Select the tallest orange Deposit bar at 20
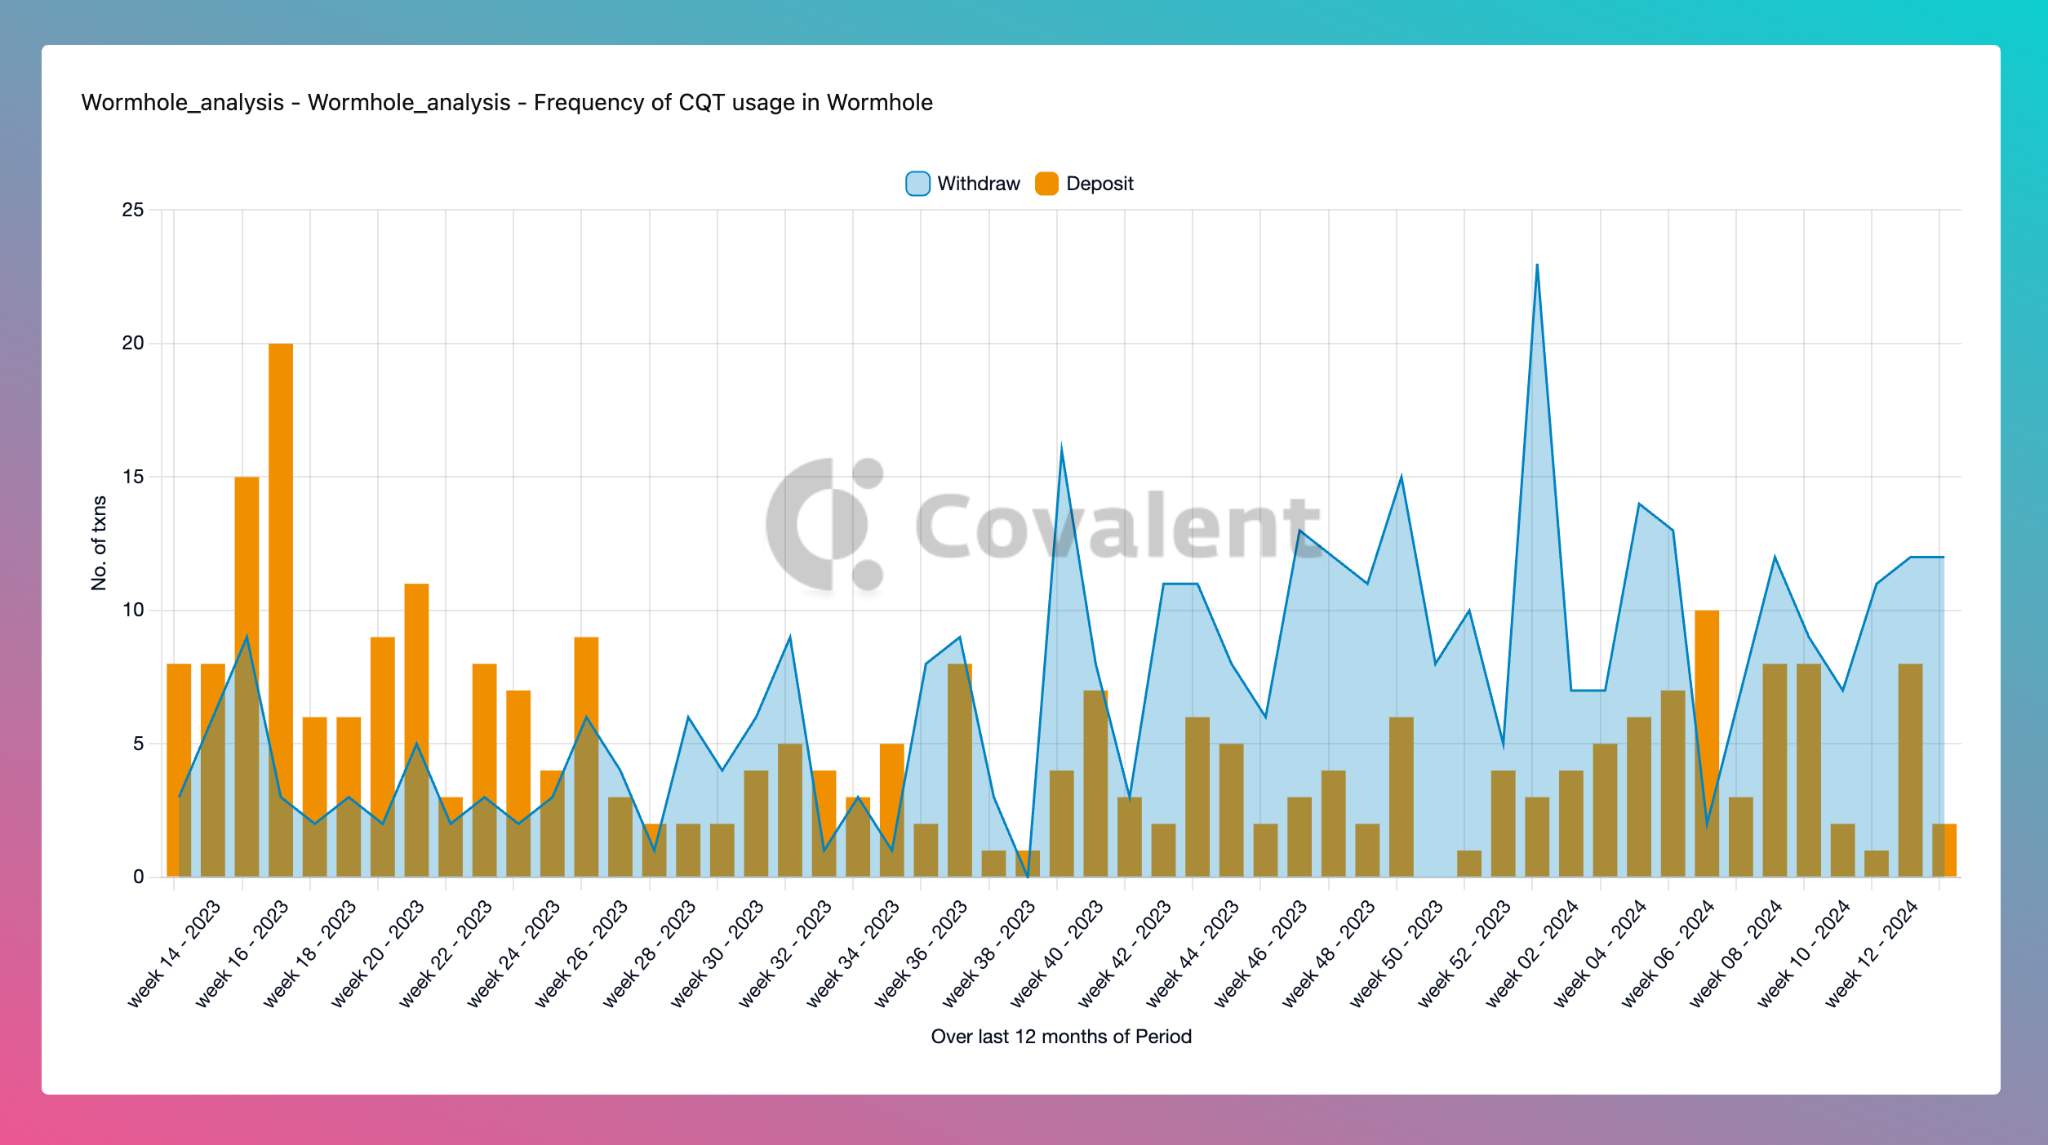This screenshot has width=2048, height=1145. [x=281, y=610]
